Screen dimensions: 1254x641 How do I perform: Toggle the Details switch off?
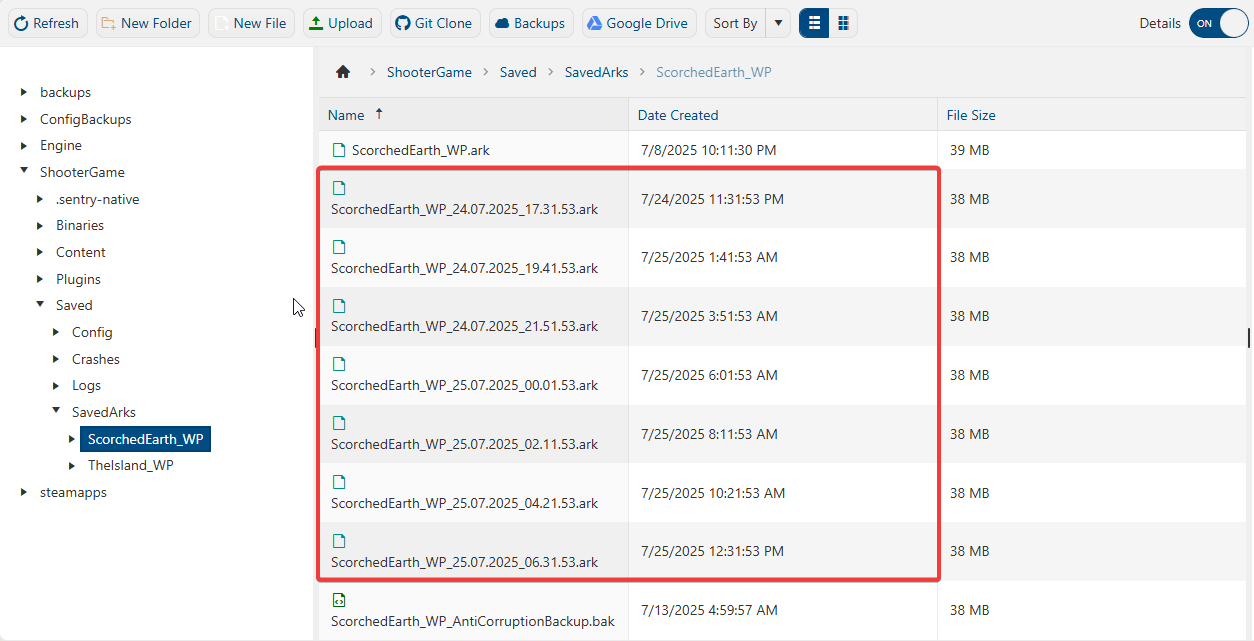pyautogui.click(x=1218, y=23)
